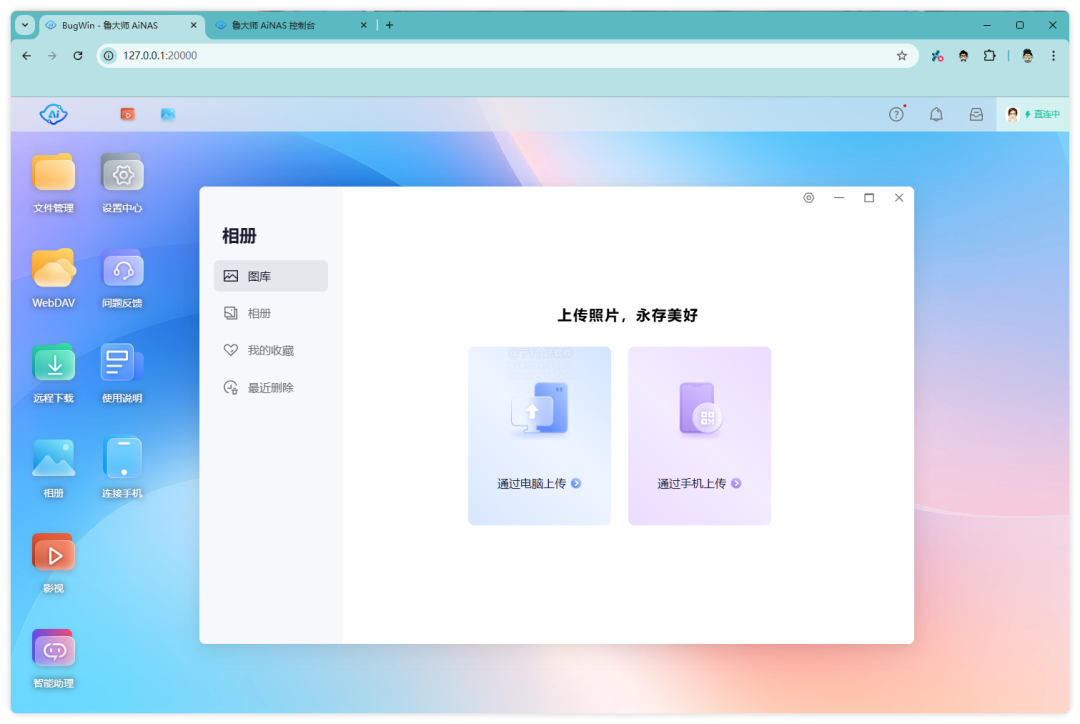Bookmark this page with the star
This screenshot has height=724, width=1080.
[x=902, y=56]
